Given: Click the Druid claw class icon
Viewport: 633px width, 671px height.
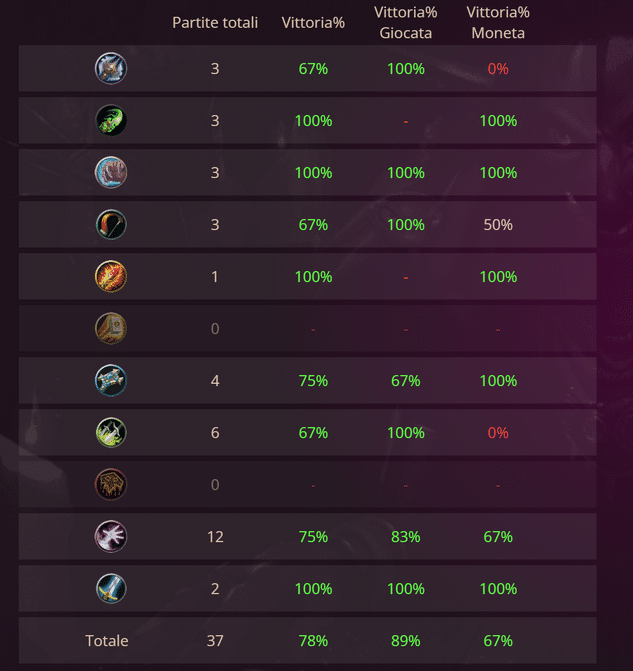Looking at the screenshot, I should 110,173.
